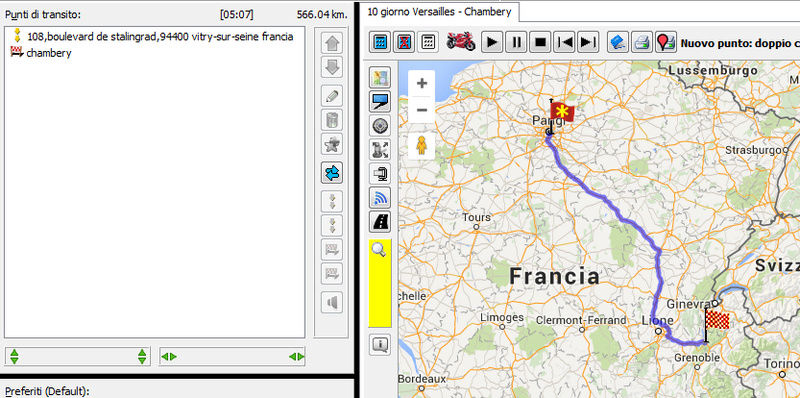Screen dimensions: 800x398
Task: Click the red pin add-point icon
Action: [666, 42]
